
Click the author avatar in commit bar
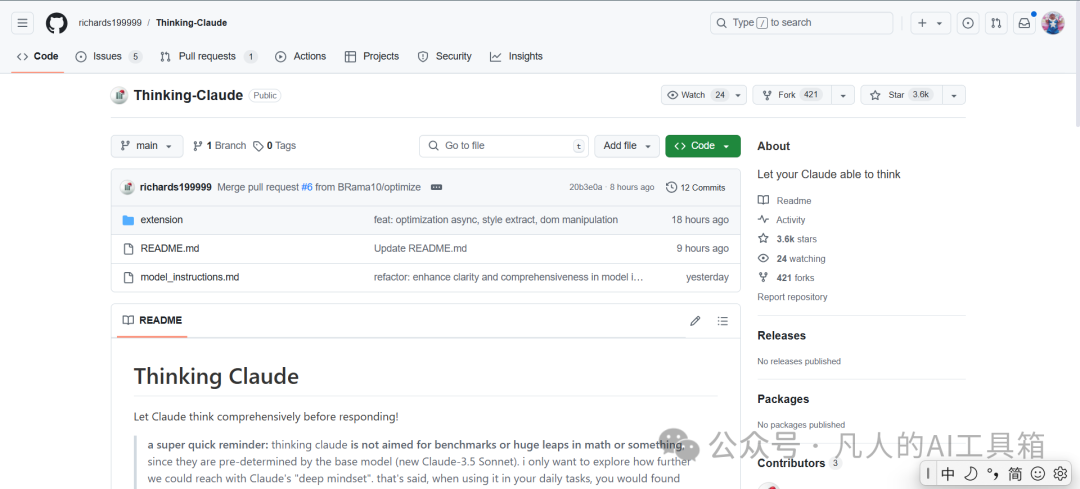(x=127, y=187)
